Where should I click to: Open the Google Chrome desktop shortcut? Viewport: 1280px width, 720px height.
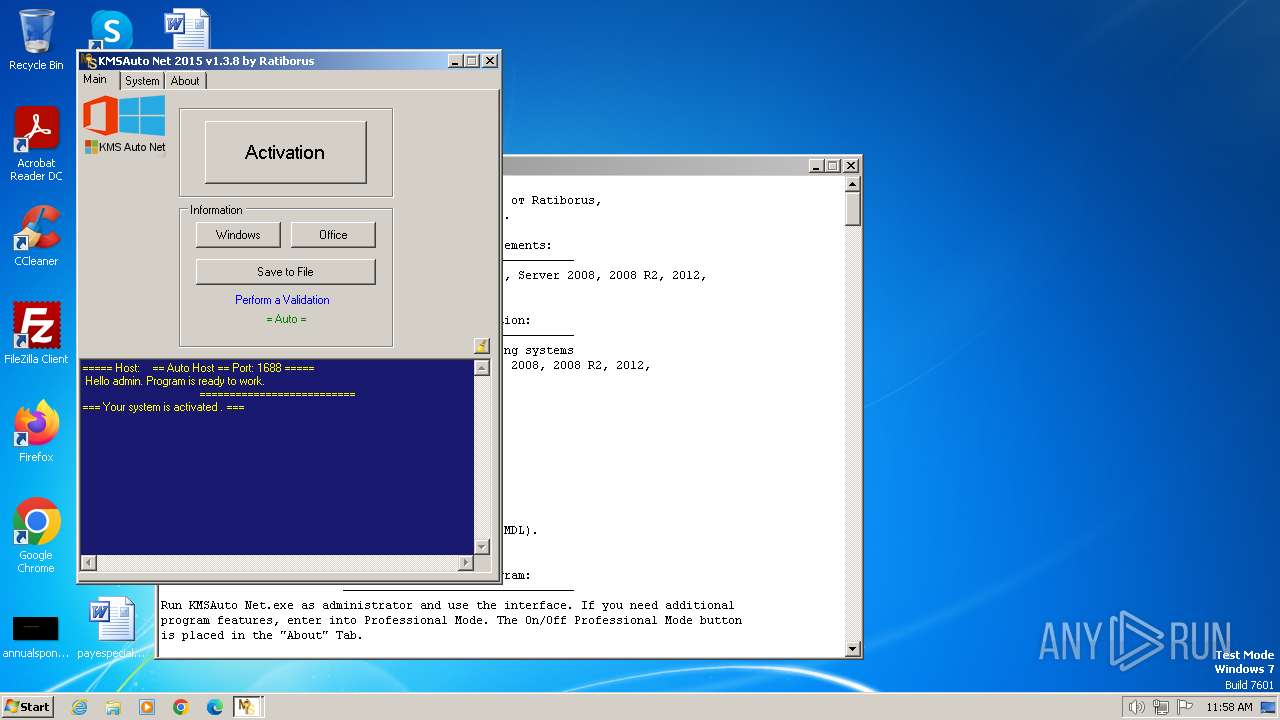coord(36,536)
